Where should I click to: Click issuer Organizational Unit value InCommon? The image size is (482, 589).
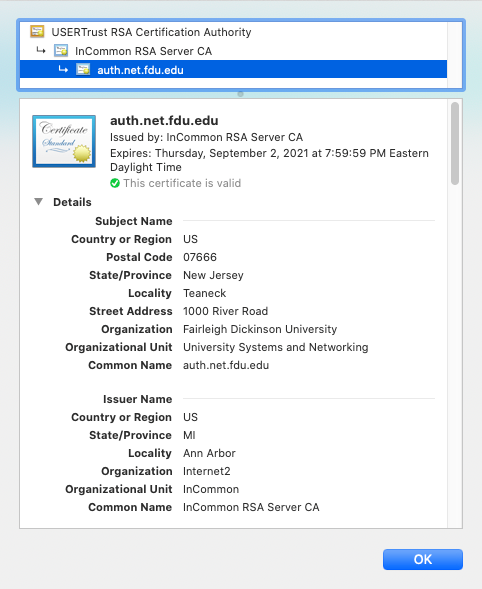[x=211, y=489]
